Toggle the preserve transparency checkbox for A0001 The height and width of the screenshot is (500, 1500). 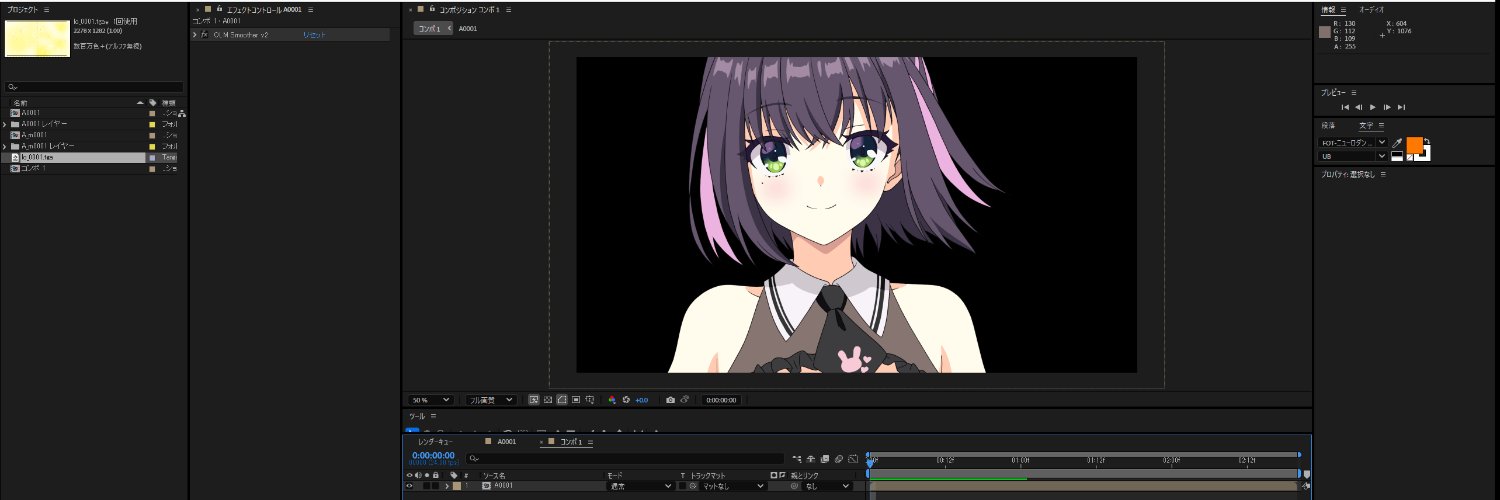683,485
